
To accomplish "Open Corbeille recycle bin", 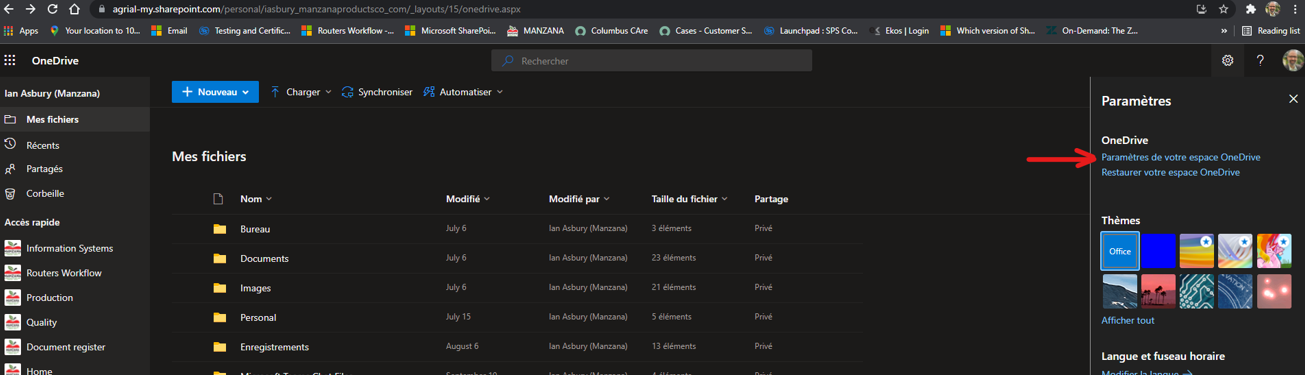I will tap(45, 193).
